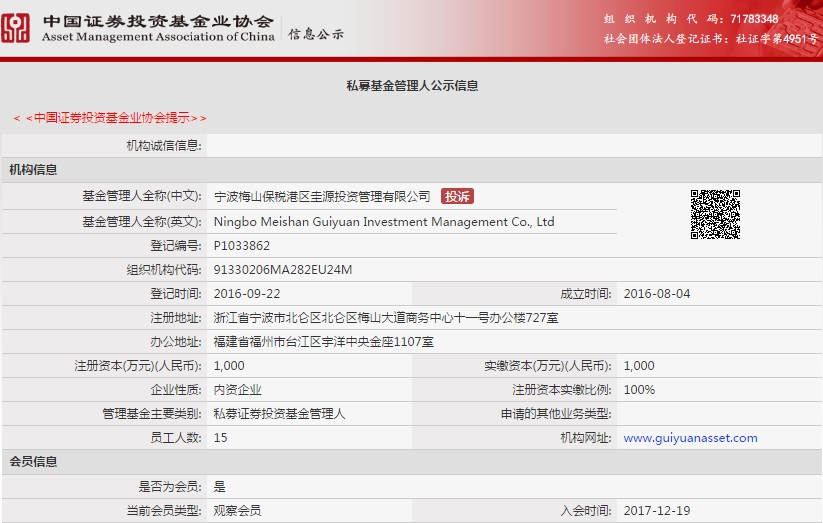Viewport: 823px width, 523px height.
Task: Click the red 投诉 complaint button
Action: click(457, 196)
